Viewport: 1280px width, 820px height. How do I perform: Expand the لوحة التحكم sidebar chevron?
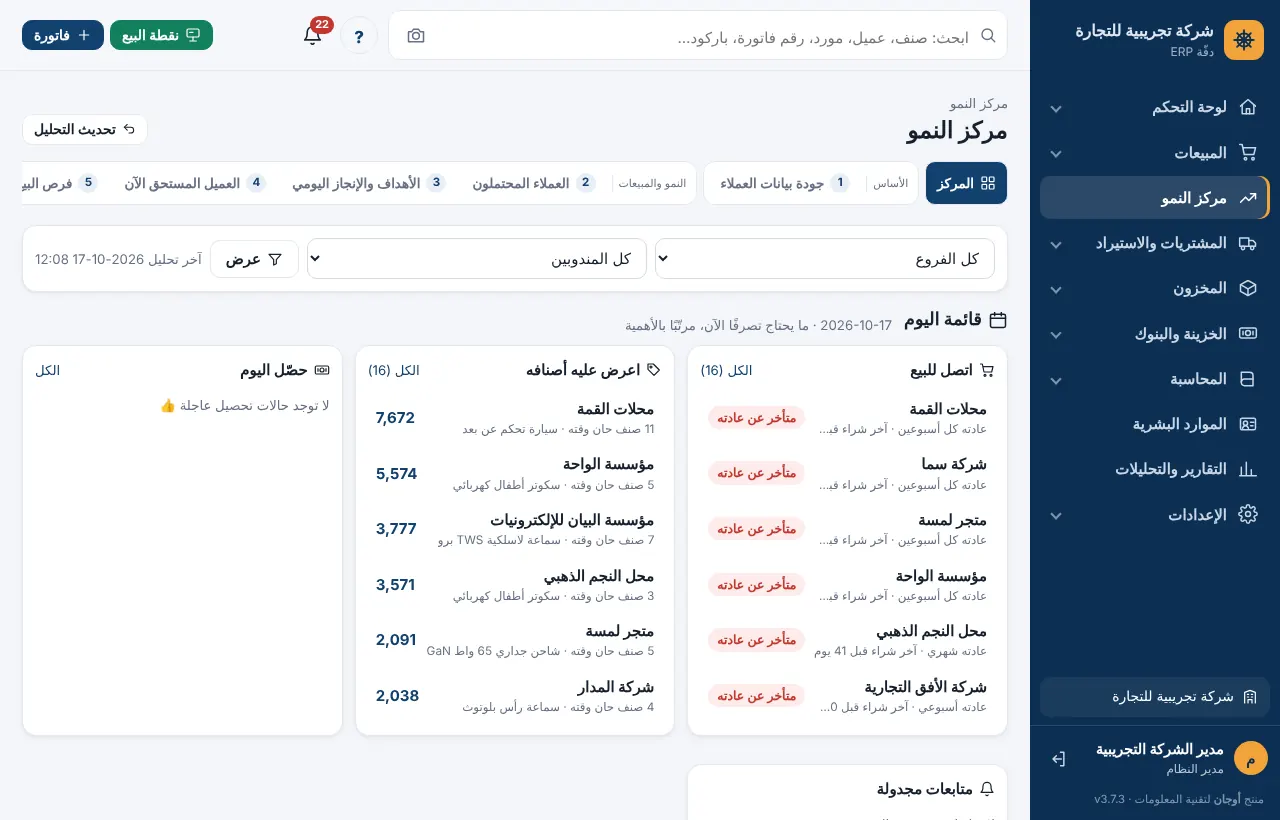point(1055,108)
